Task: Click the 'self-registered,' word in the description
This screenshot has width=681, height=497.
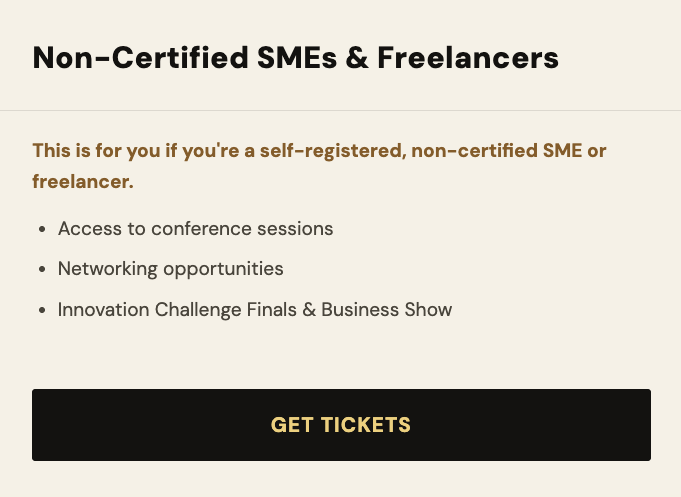Action: (x=333, y=151)
